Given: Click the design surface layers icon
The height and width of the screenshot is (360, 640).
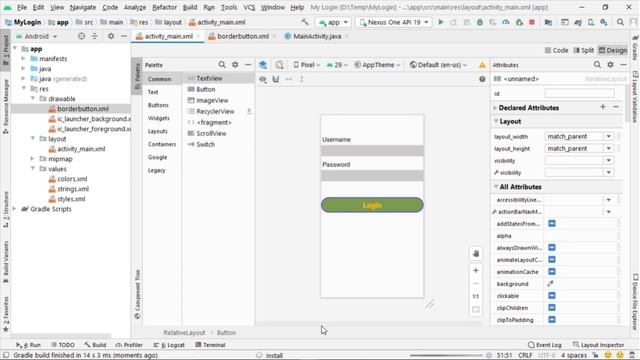Looking at the screenshot, I should 263,65.
